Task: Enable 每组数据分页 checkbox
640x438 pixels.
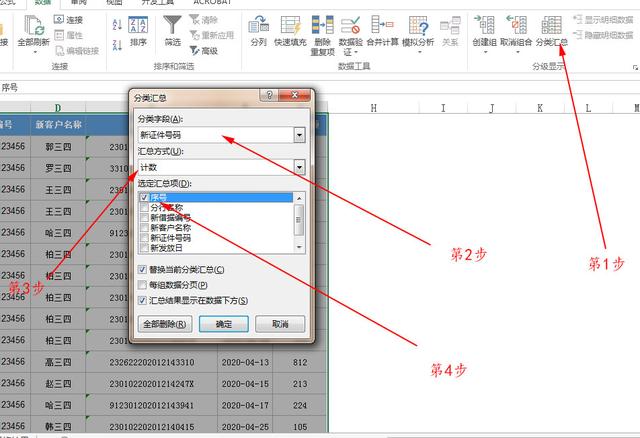Action: (142, 285)
